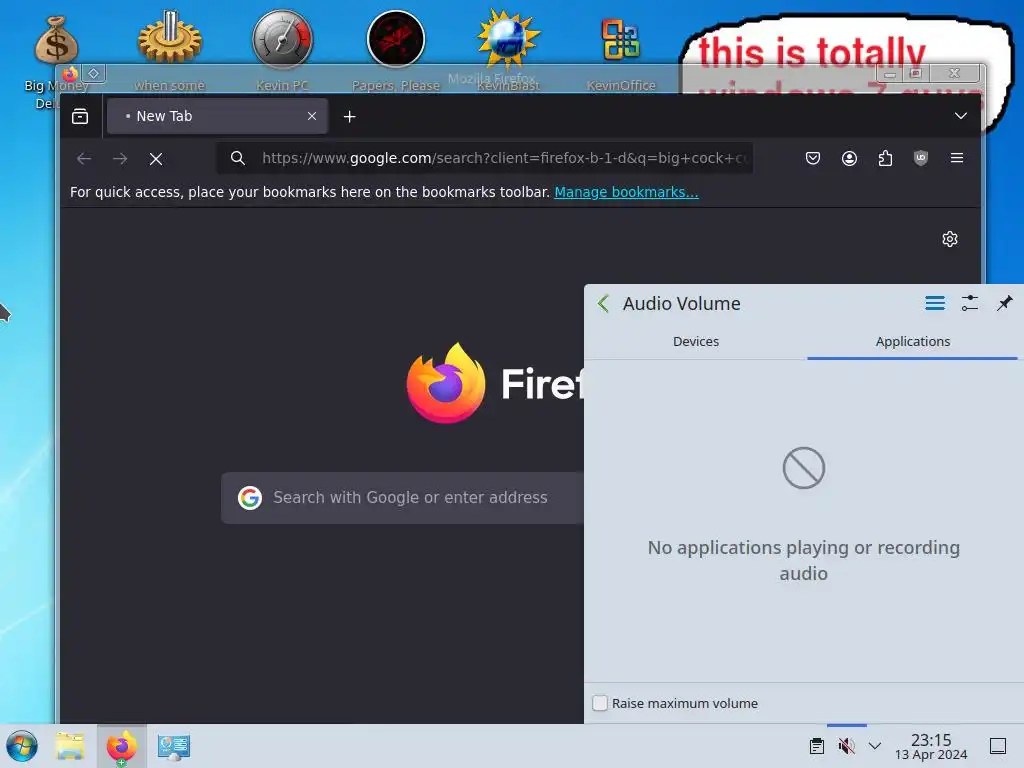The width and height of the screenshot is (1024, 768).
Task: Open the uBlock Origin shield icon
Action: (x=921, y=158)
